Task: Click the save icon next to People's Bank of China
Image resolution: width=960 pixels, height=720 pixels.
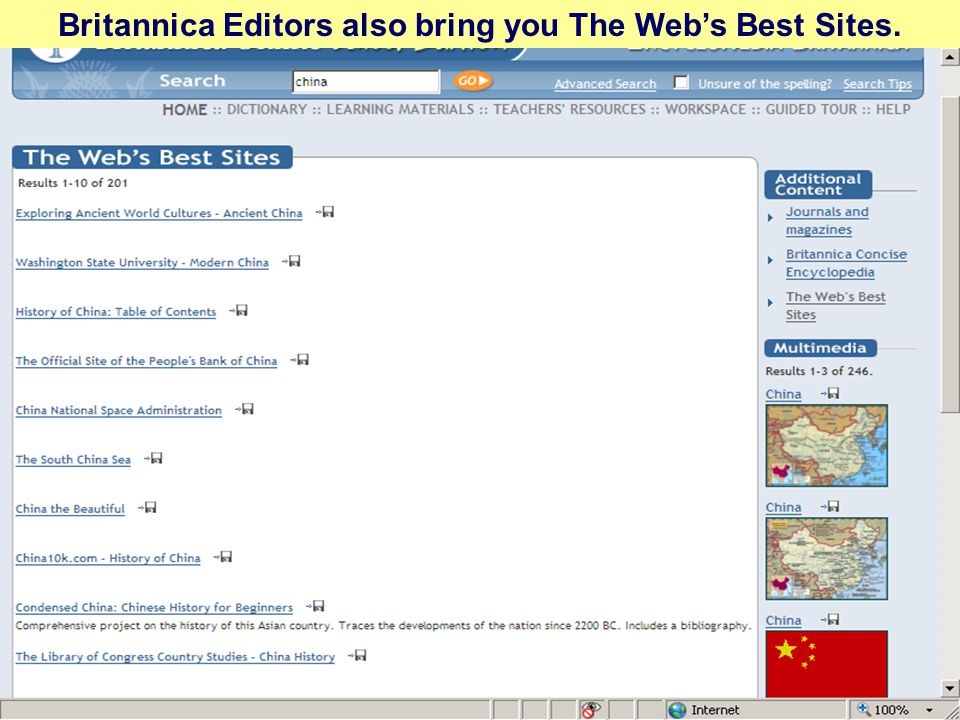Action: (x=300, y=359)
